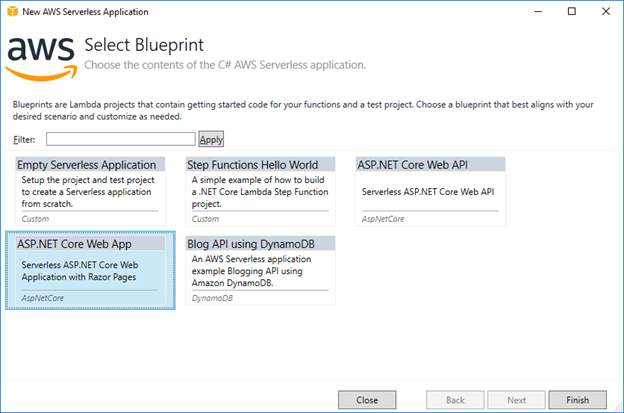The image size is (624, 413).
Task: Click the orange box icon in title bar
Action: [x=13, y=12]
